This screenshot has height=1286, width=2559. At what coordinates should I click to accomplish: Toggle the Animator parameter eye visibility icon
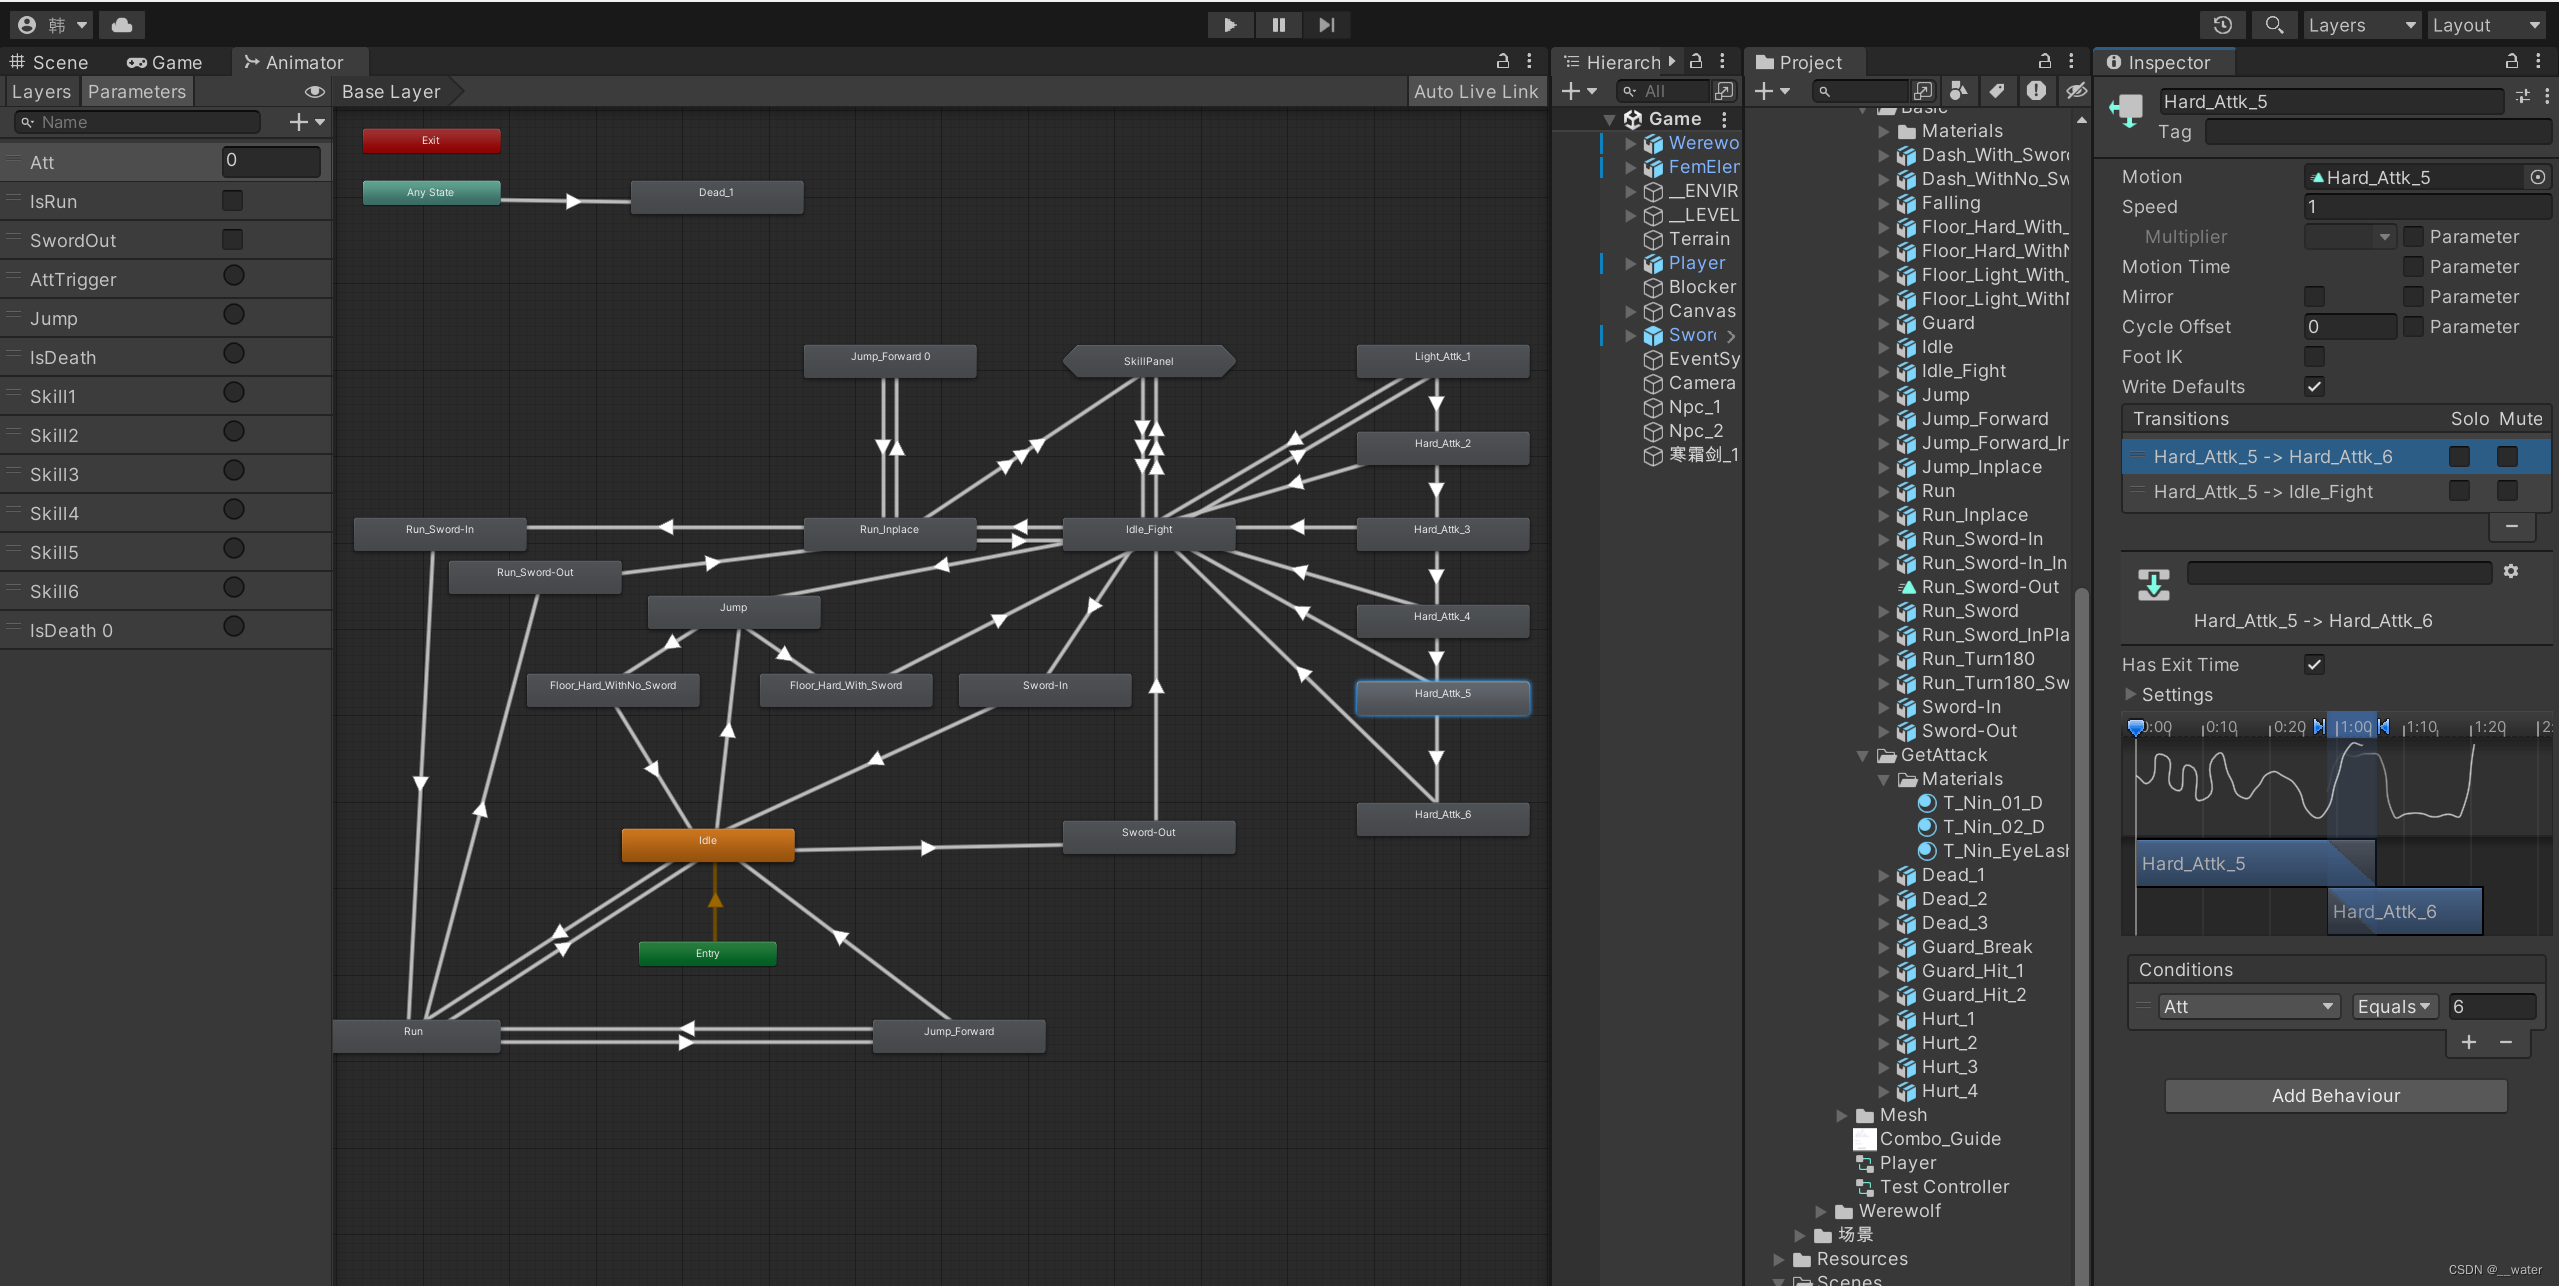(315, 92)
